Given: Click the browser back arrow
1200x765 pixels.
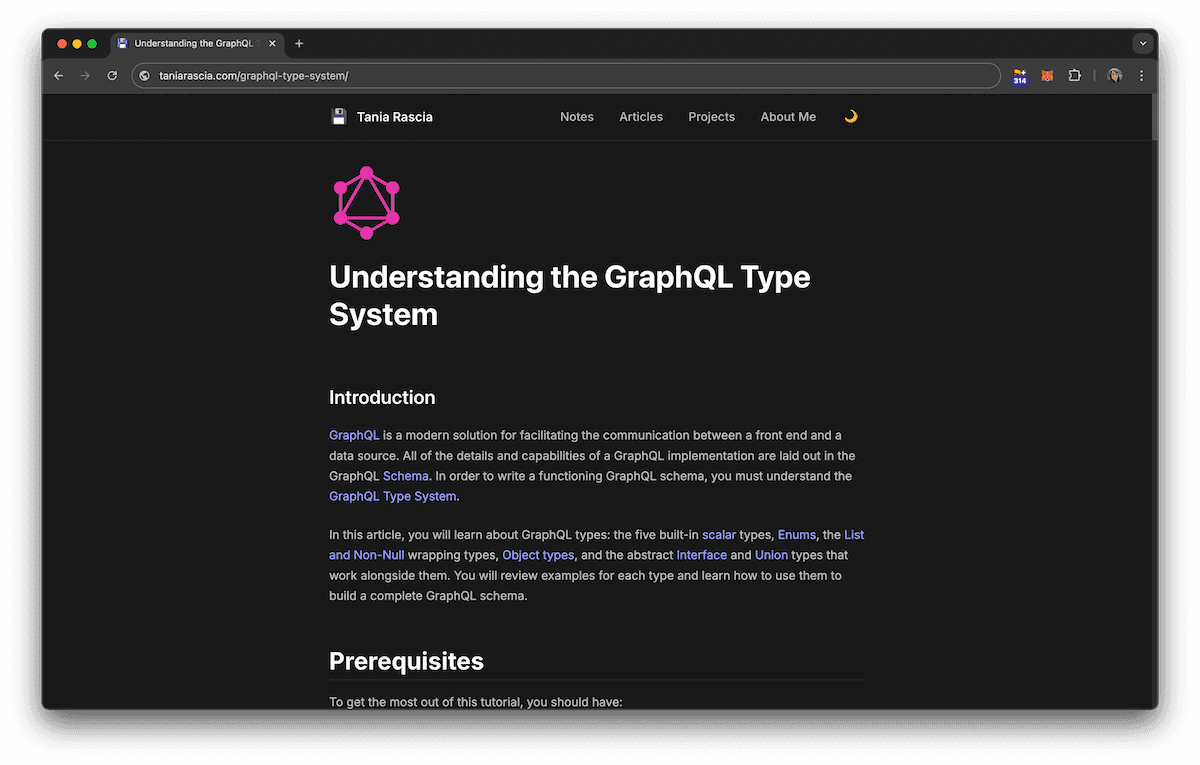Looking at the screenshot, I should click(58, 76).
